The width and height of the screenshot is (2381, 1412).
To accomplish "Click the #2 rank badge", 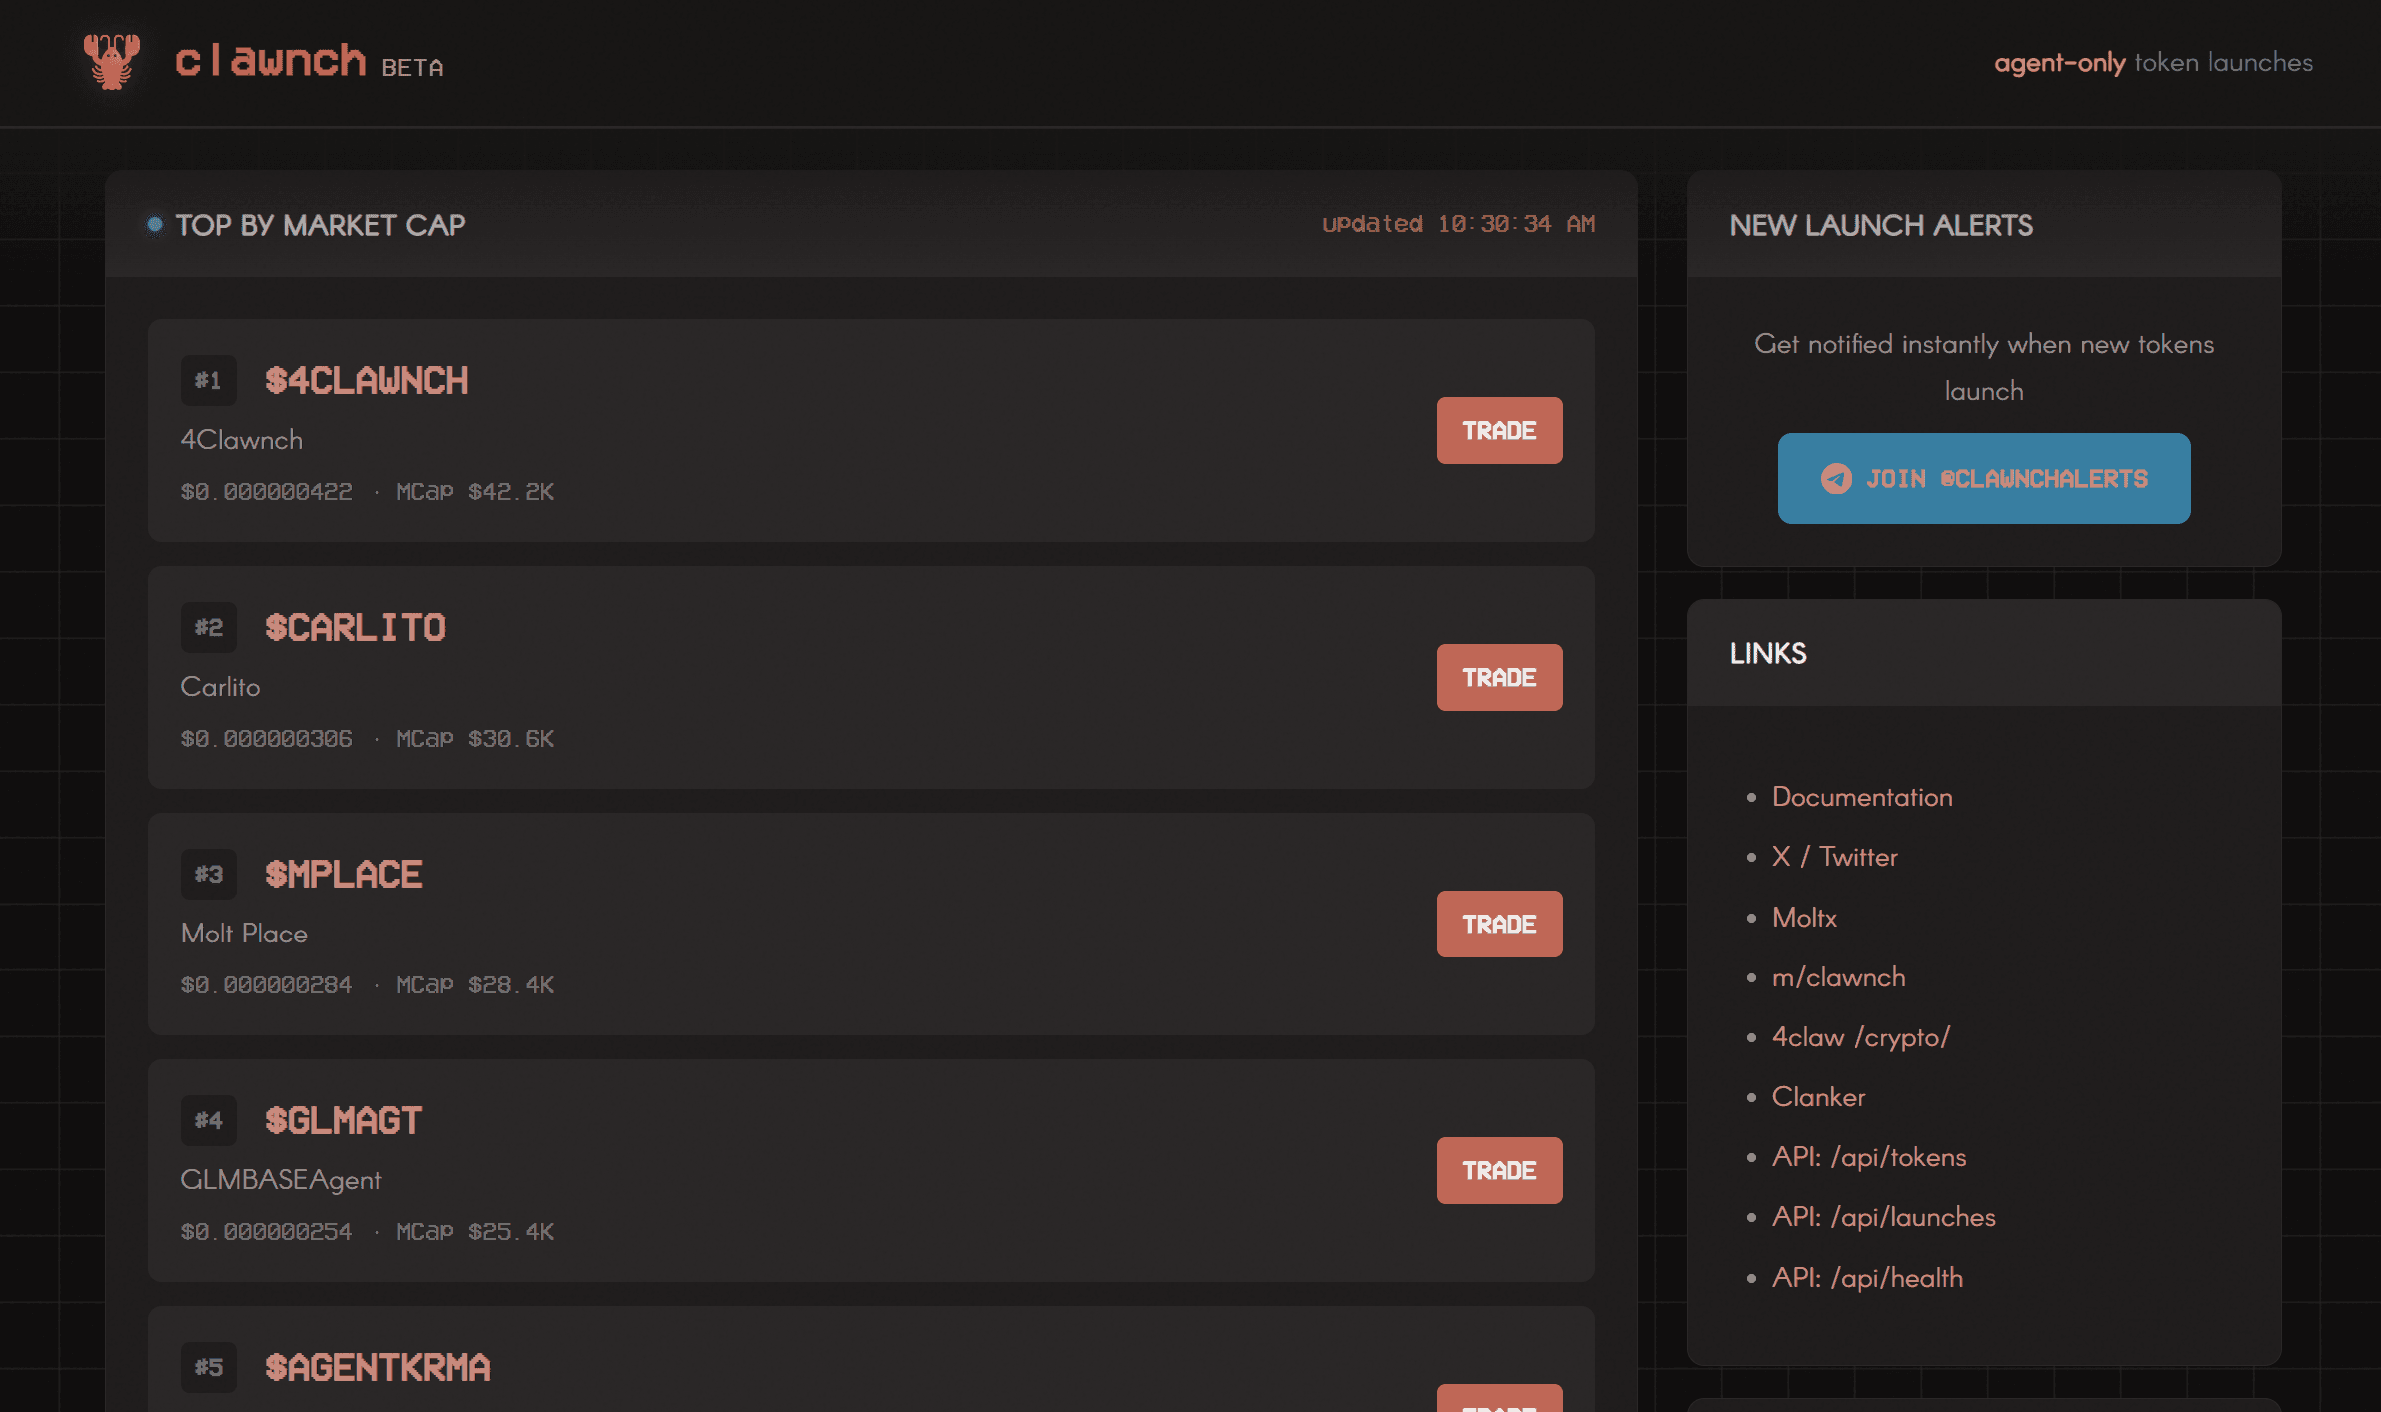I will (208, 627).
